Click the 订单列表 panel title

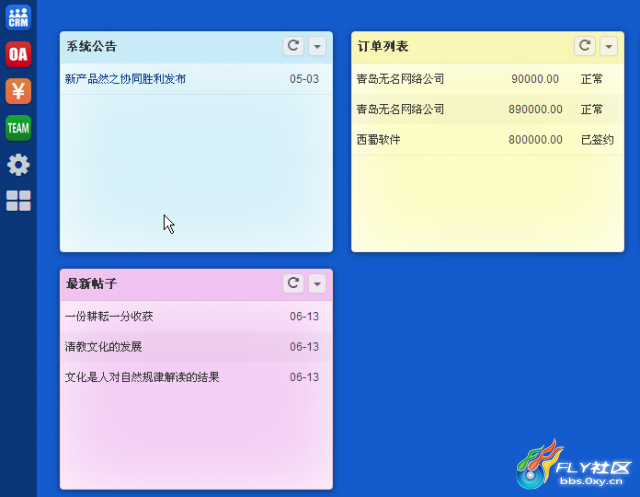click(x=383, y=46)
